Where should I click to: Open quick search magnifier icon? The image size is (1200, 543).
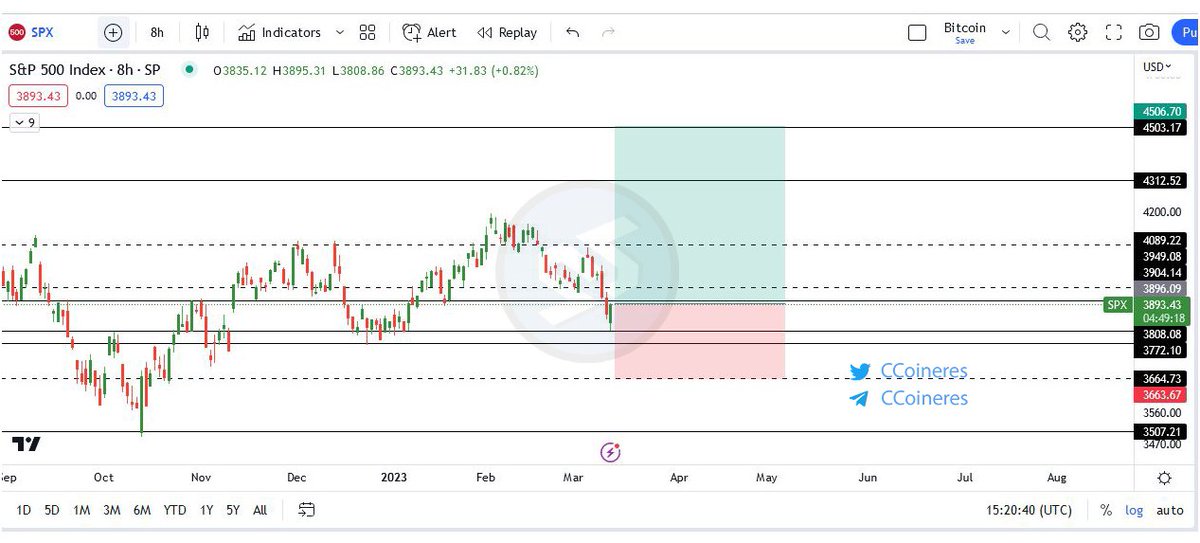(x=1041, y=32)
